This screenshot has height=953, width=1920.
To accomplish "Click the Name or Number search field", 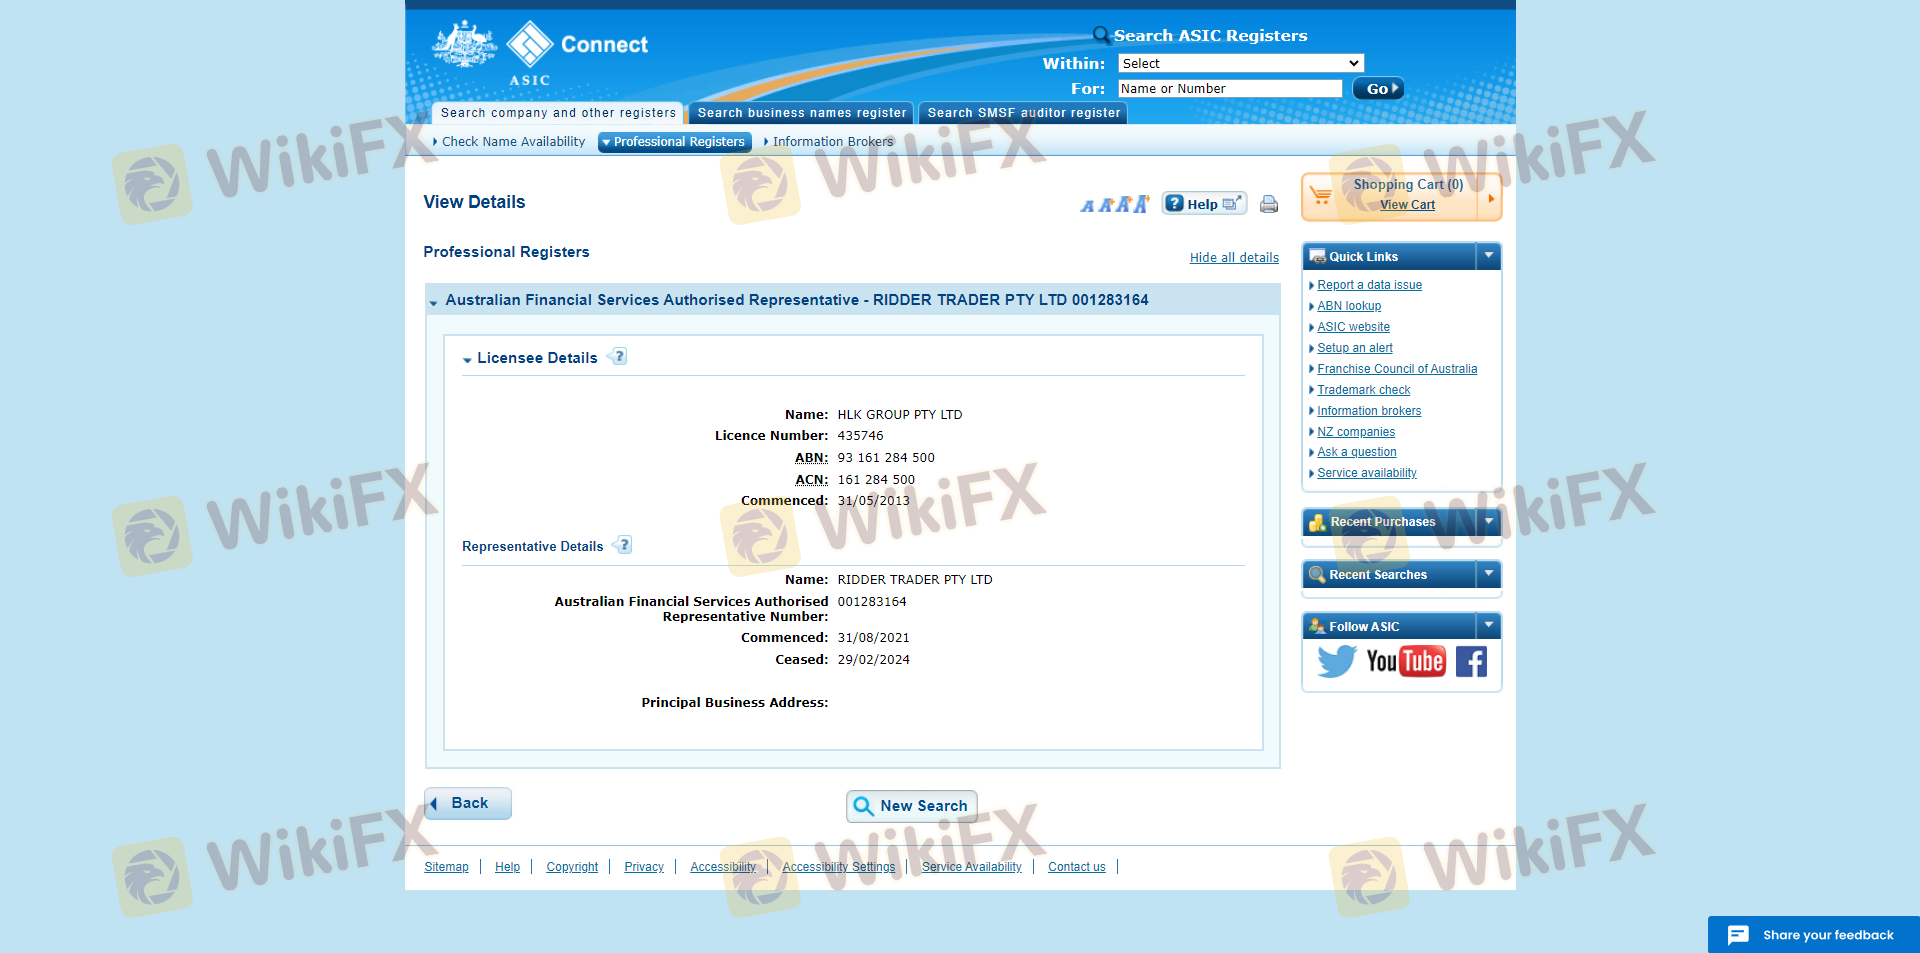I will (1229, 89).
